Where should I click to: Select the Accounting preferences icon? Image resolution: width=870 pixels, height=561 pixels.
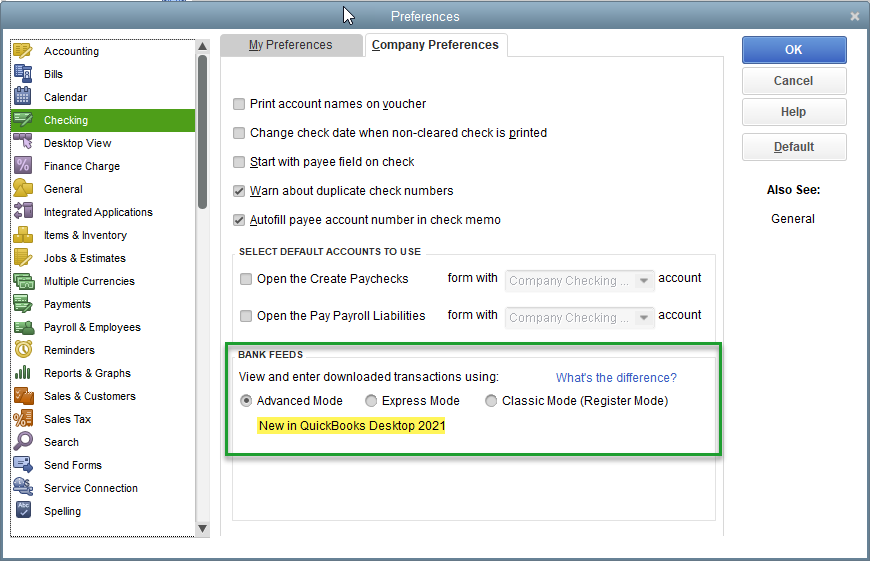23,51
